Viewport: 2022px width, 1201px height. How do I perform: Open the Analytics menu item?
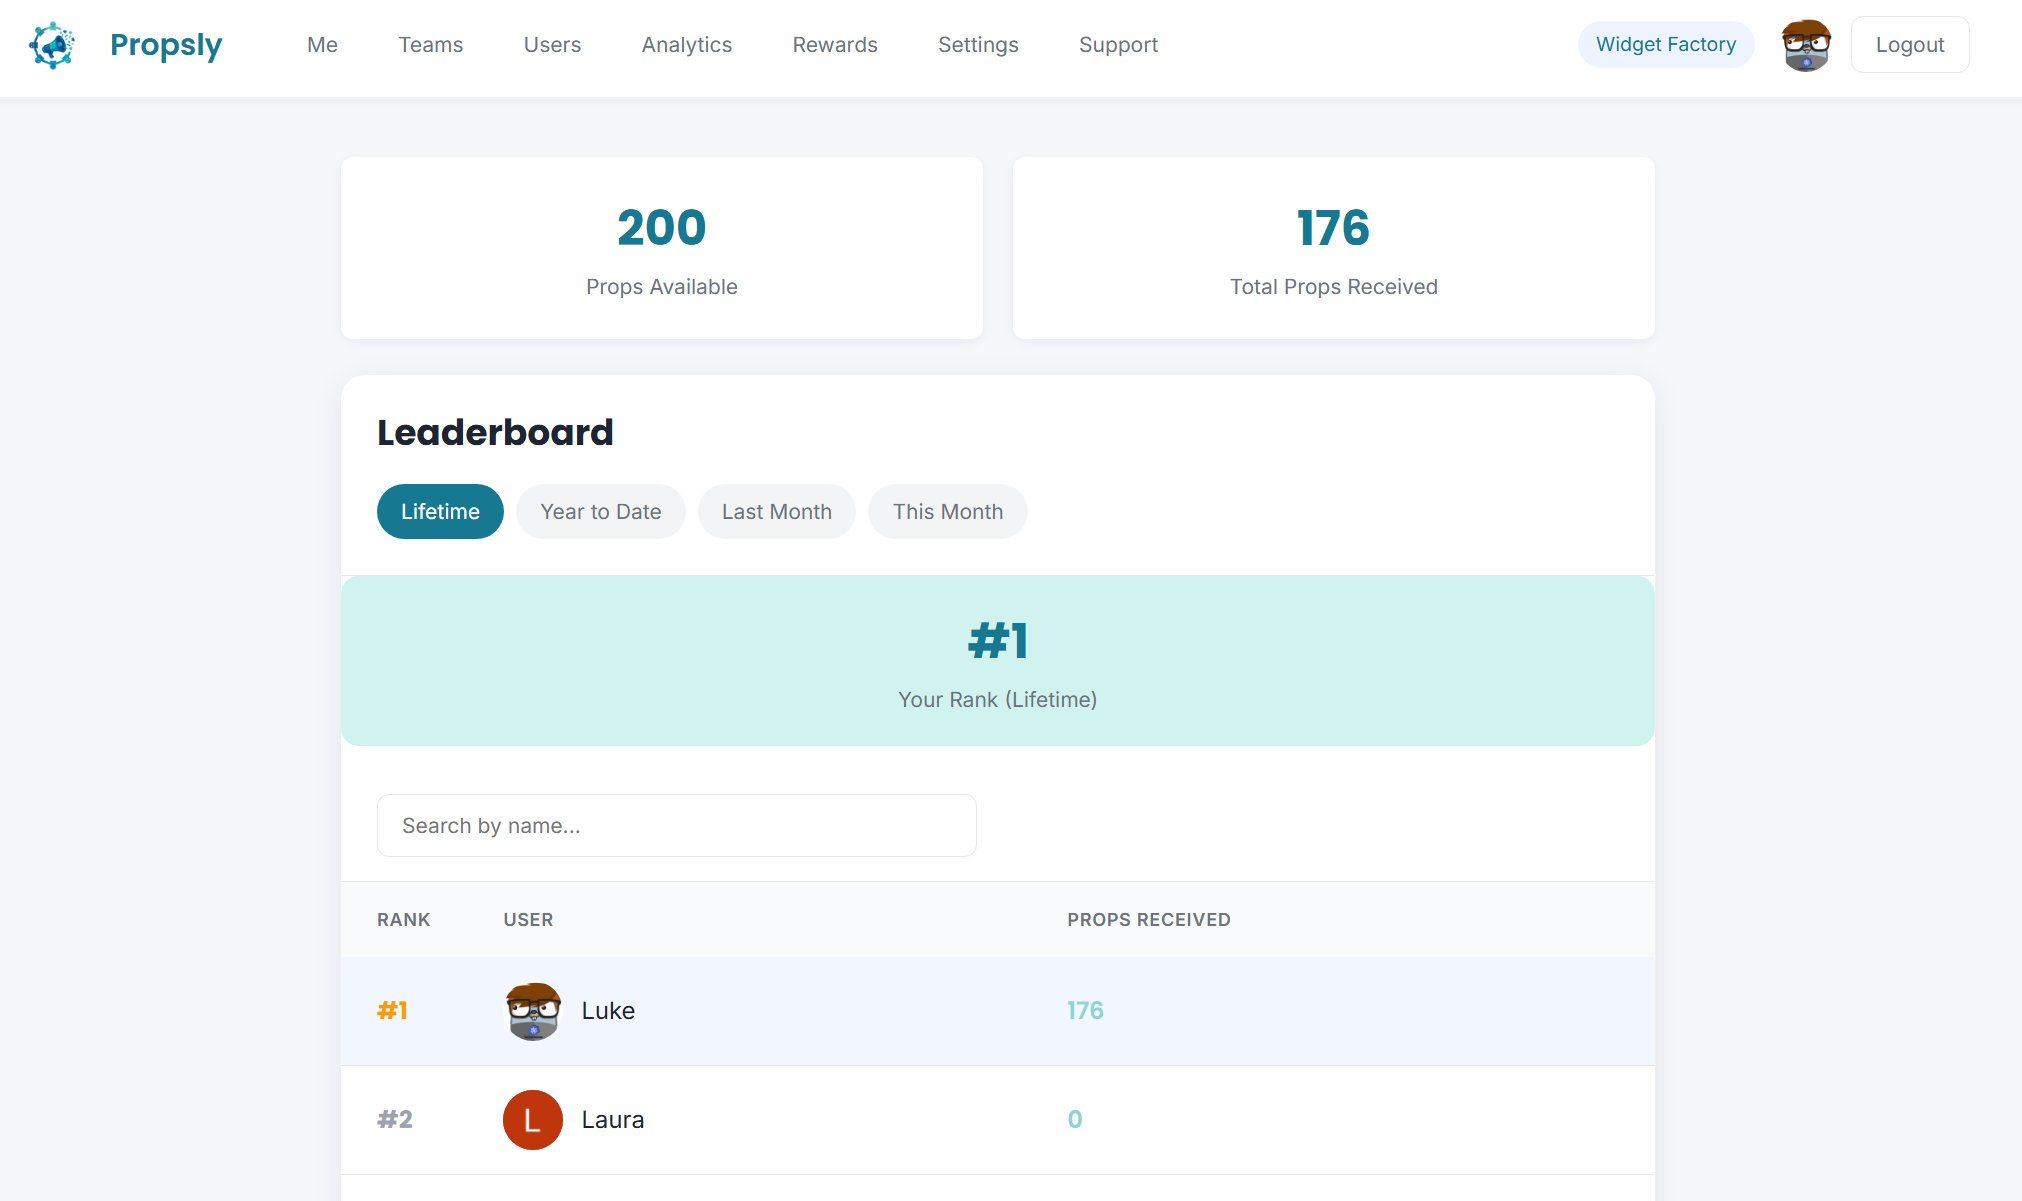click(686, 44)
